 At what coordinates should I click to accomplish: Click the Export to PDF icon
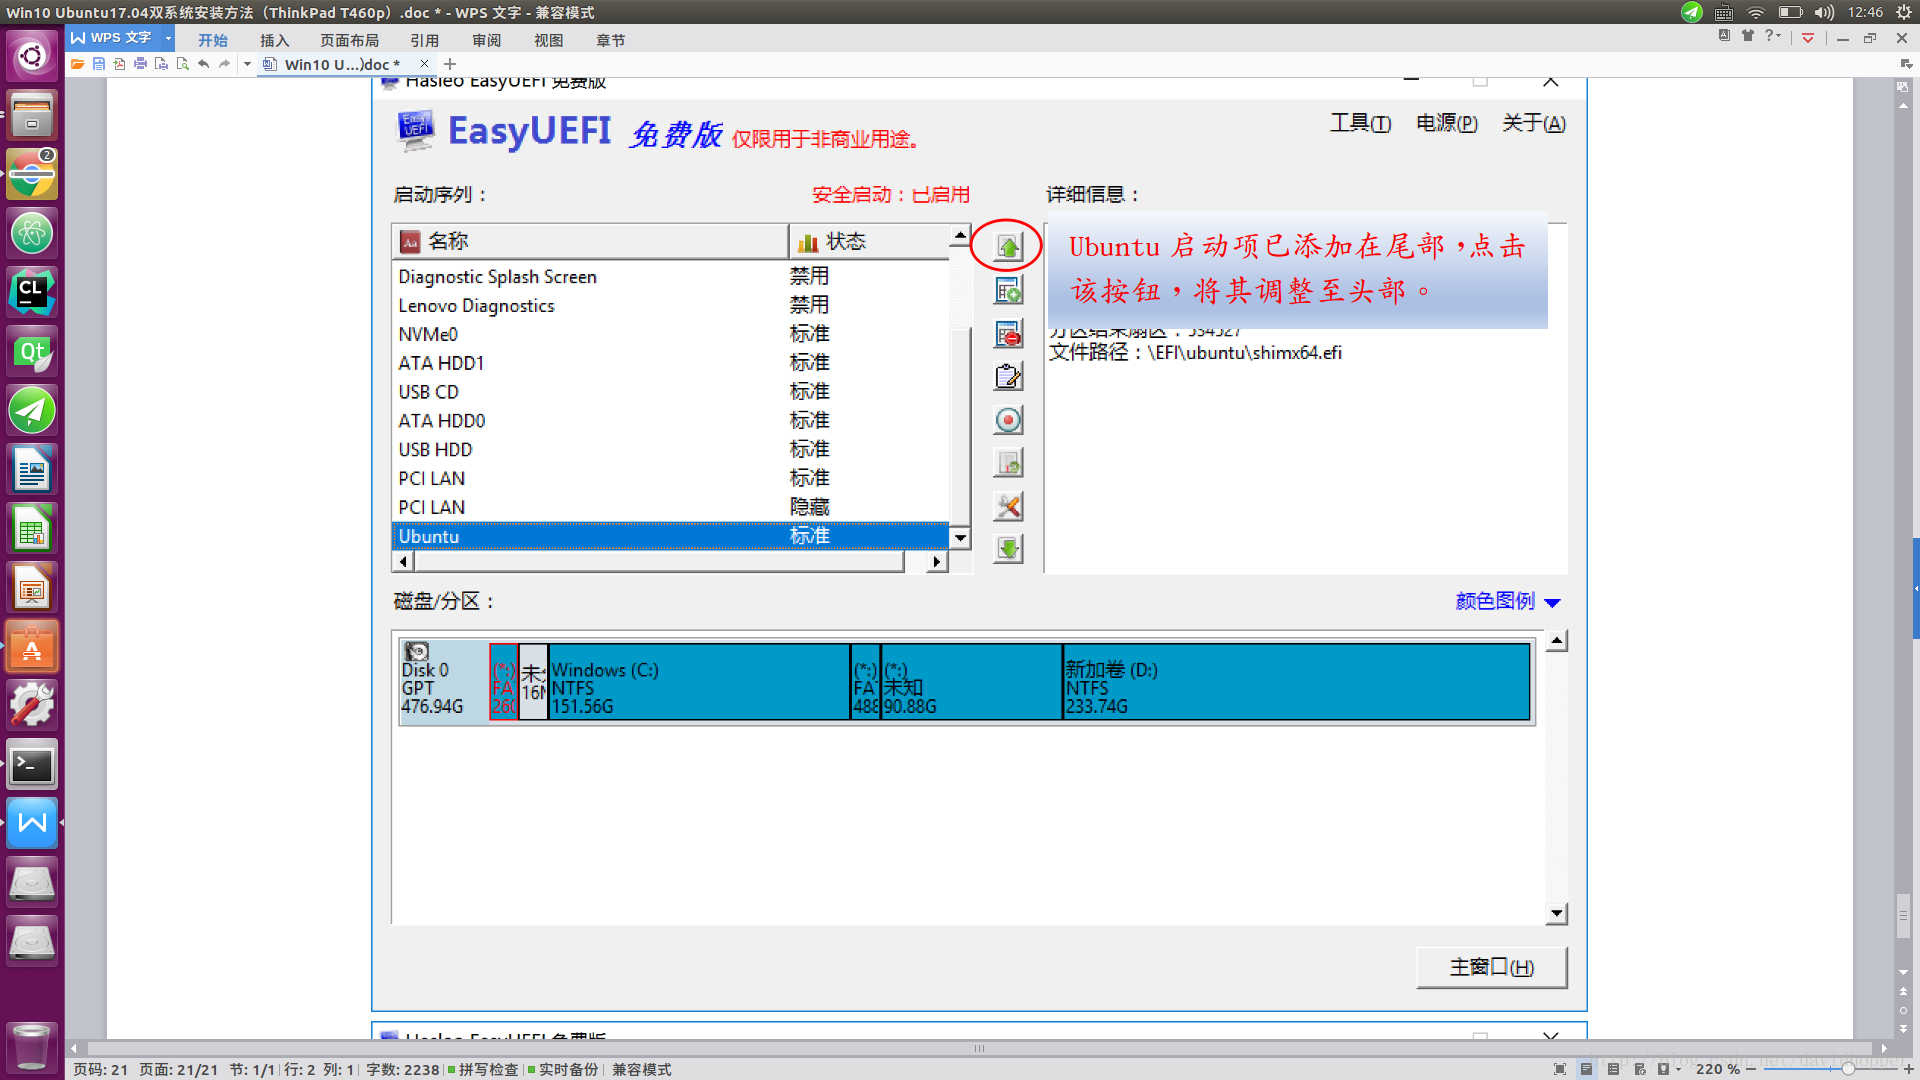(x=119, y=64)
